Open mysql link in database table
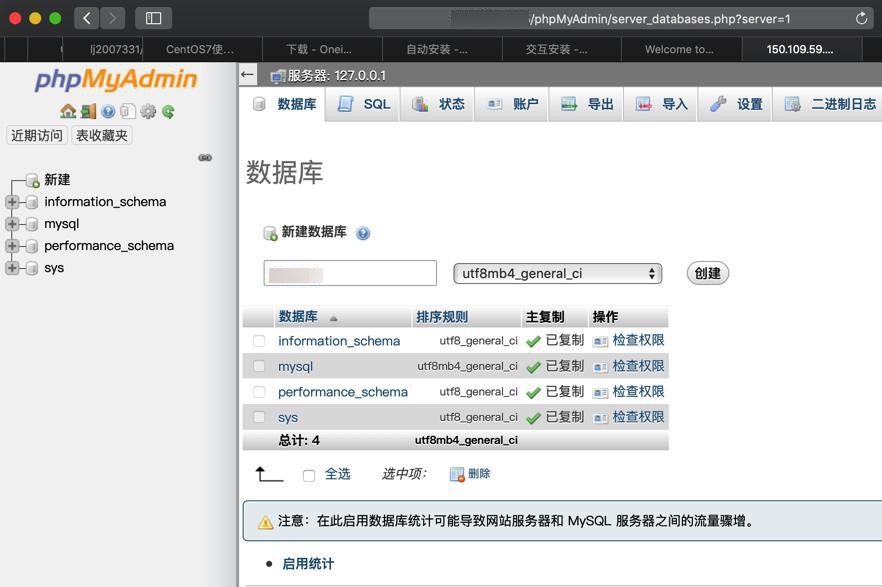 [x=295, y=367]
